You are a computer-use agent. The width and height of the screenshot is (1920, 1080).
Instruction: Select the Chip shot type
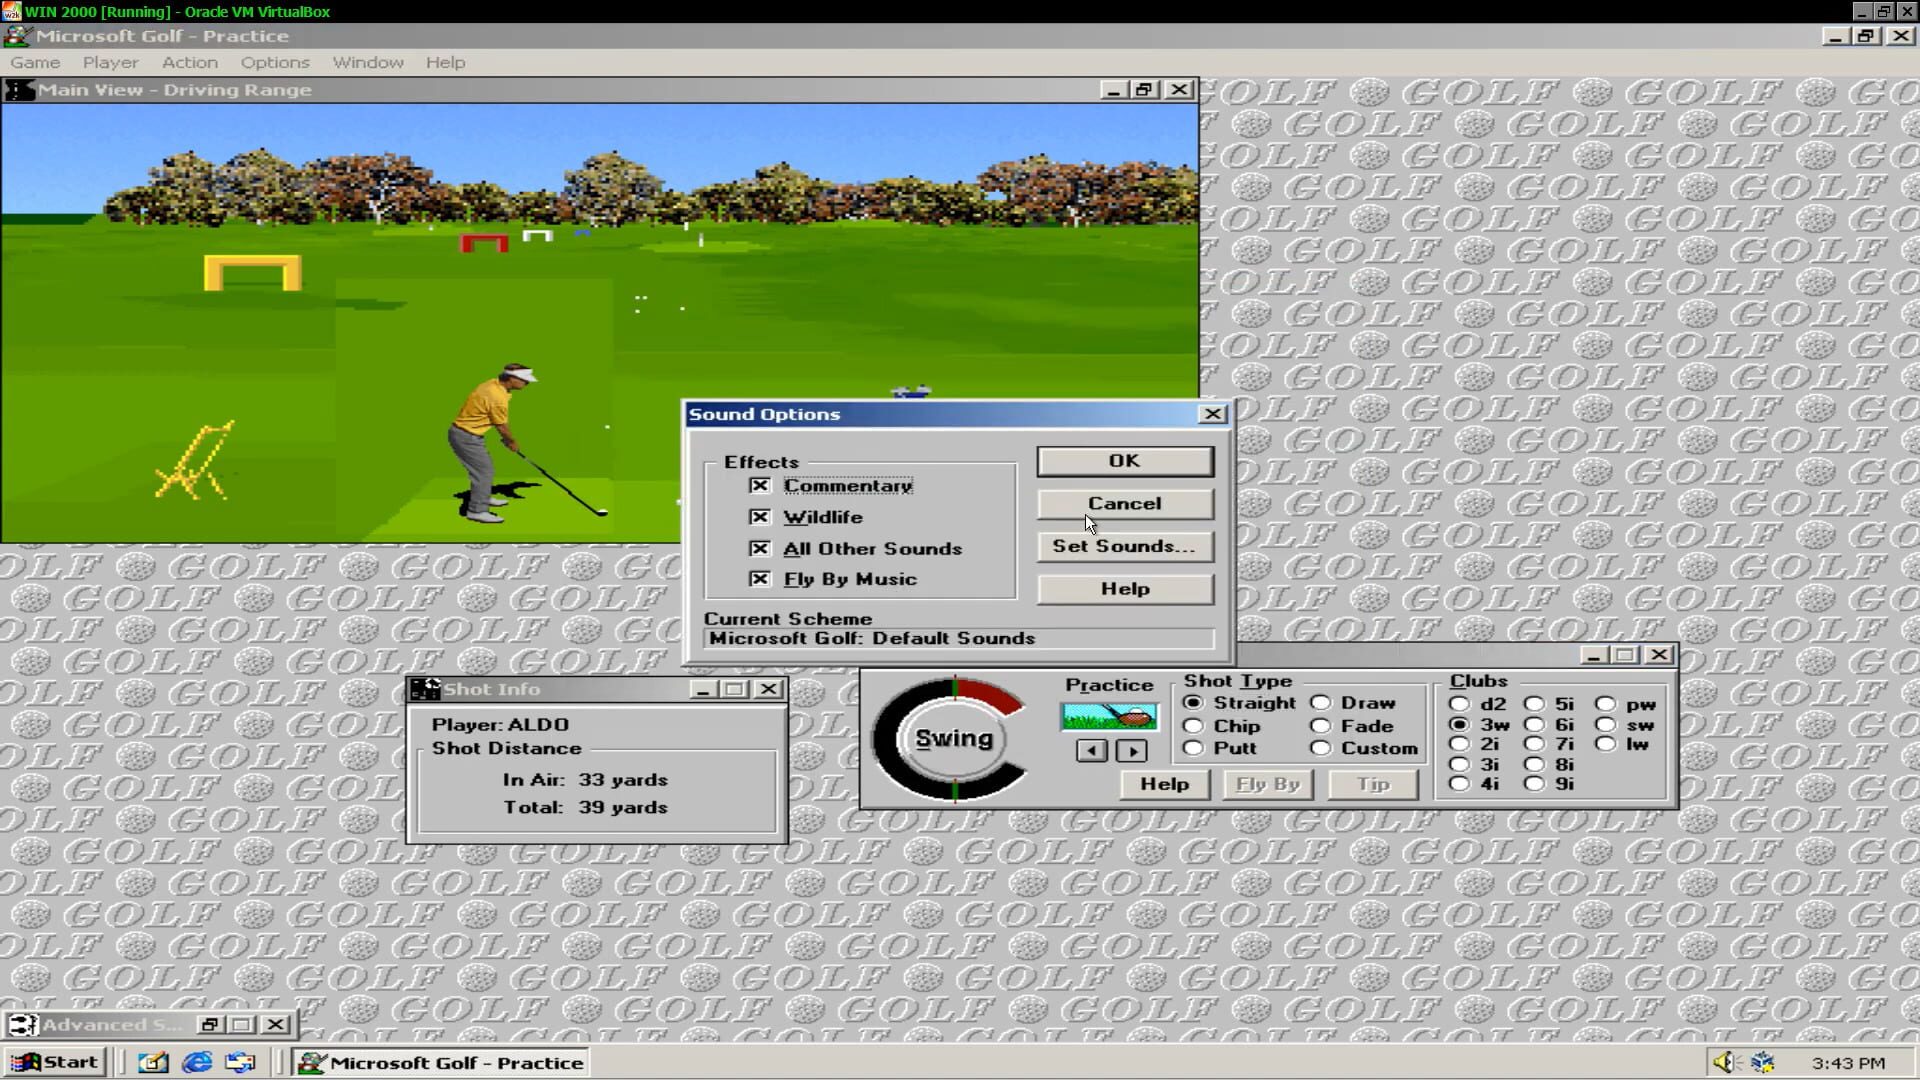click(x=1193, y=725)
